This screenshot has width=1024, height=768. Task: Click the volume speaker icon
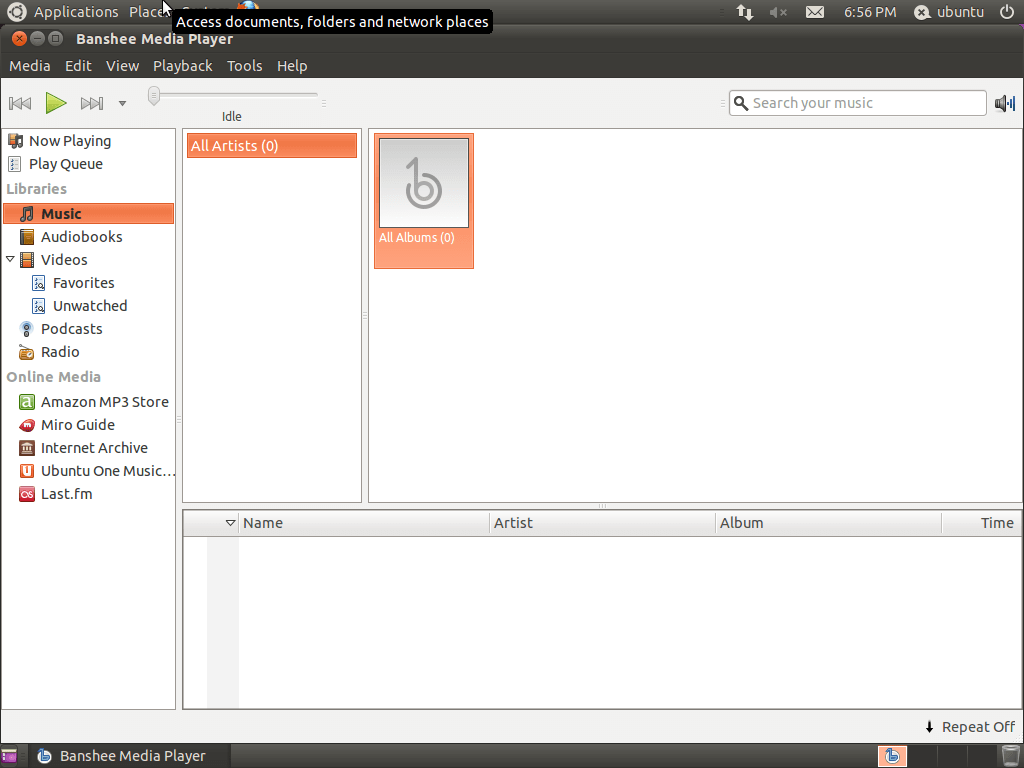click(1004, 103)
